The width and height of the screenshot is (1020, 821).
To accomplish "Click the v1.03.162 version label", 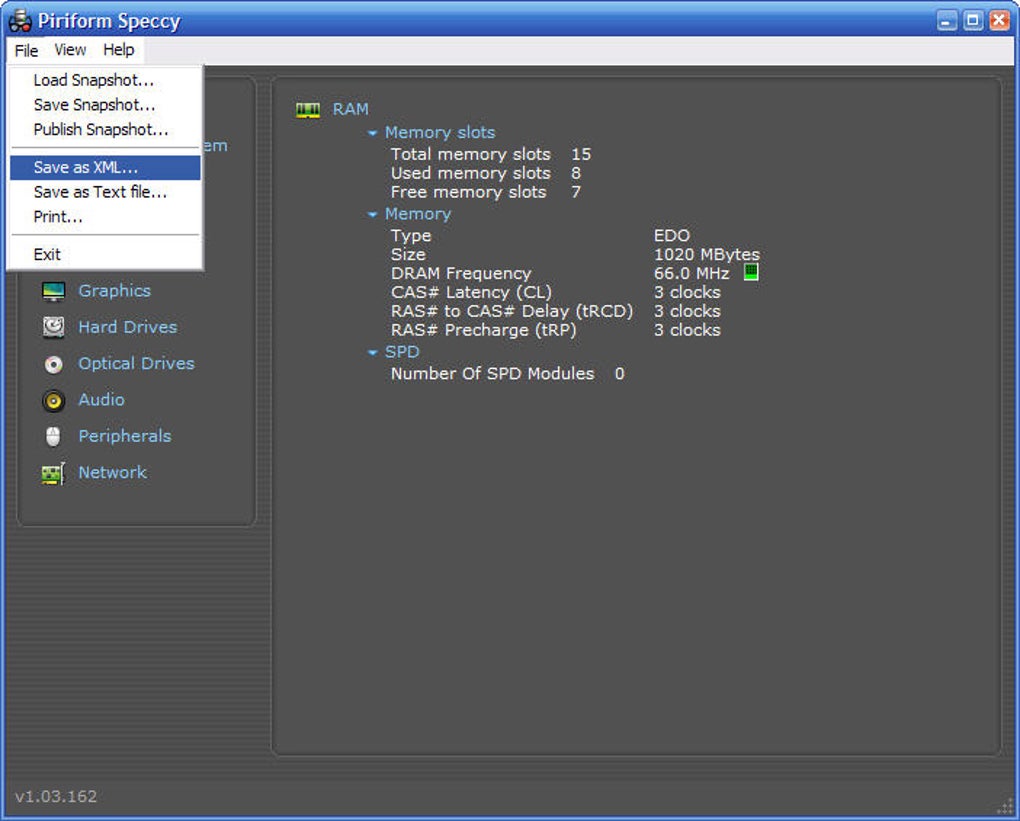I will [x=56, y=796].
